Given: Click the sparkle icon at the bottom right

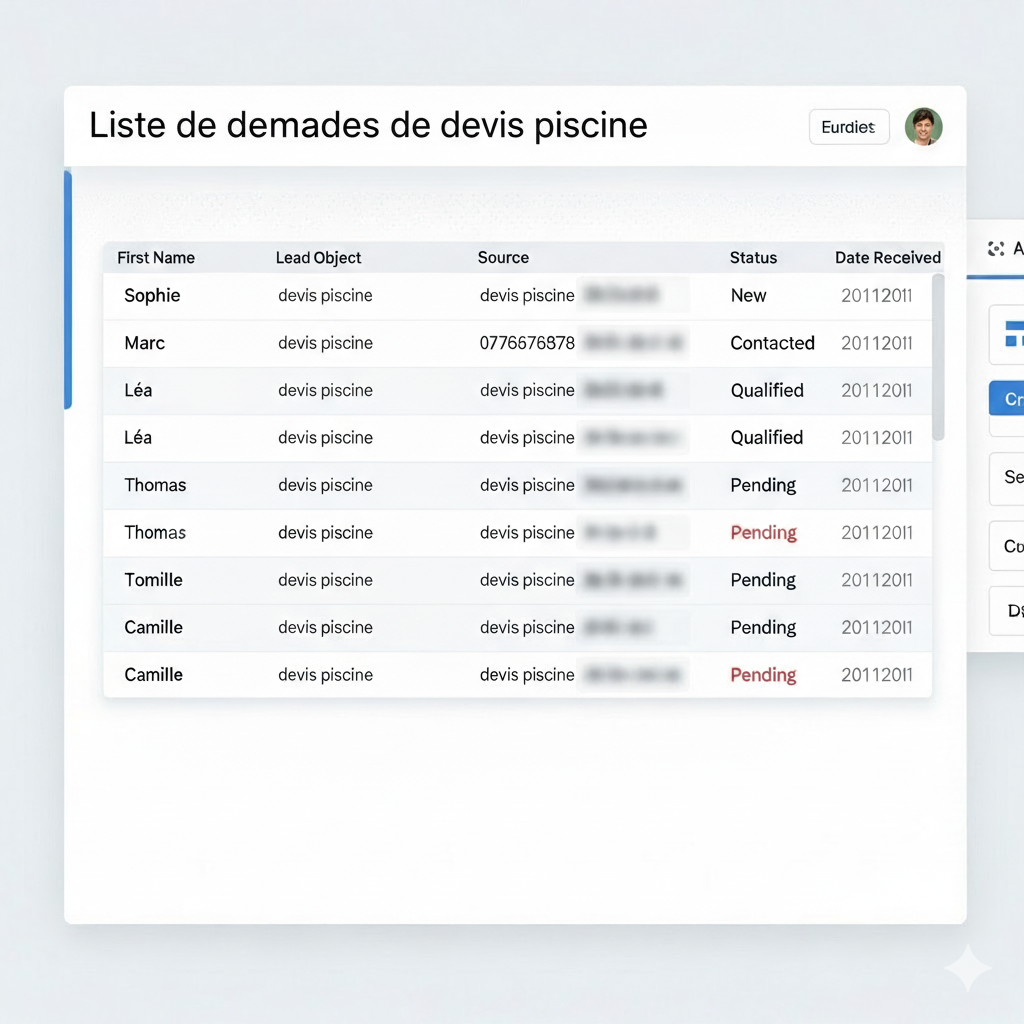Looking at the screenshot, I should [967, 968].
